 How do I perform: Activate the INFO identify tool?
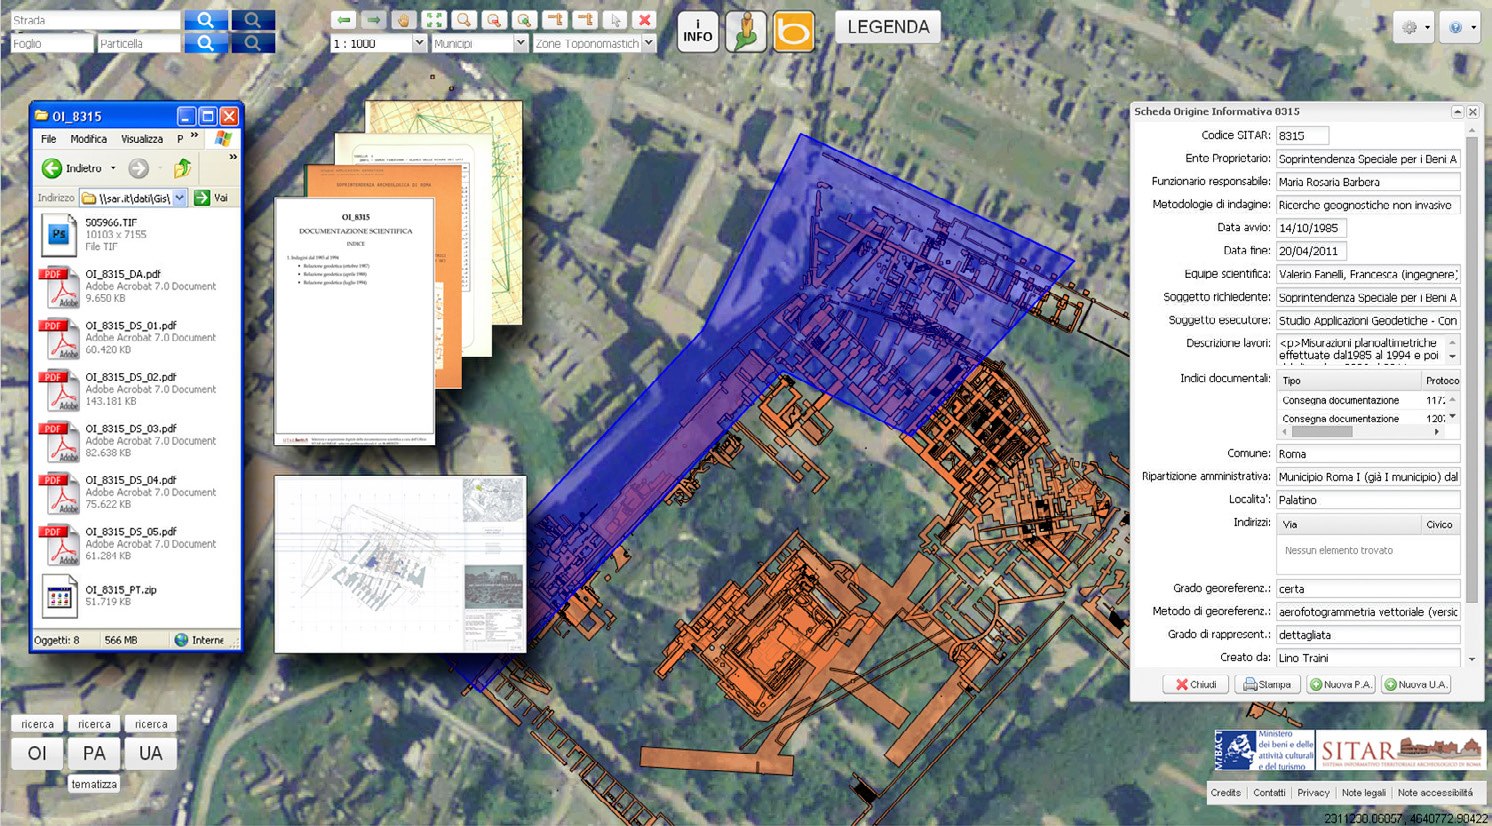pyautogui.click(x=697, y=31)
